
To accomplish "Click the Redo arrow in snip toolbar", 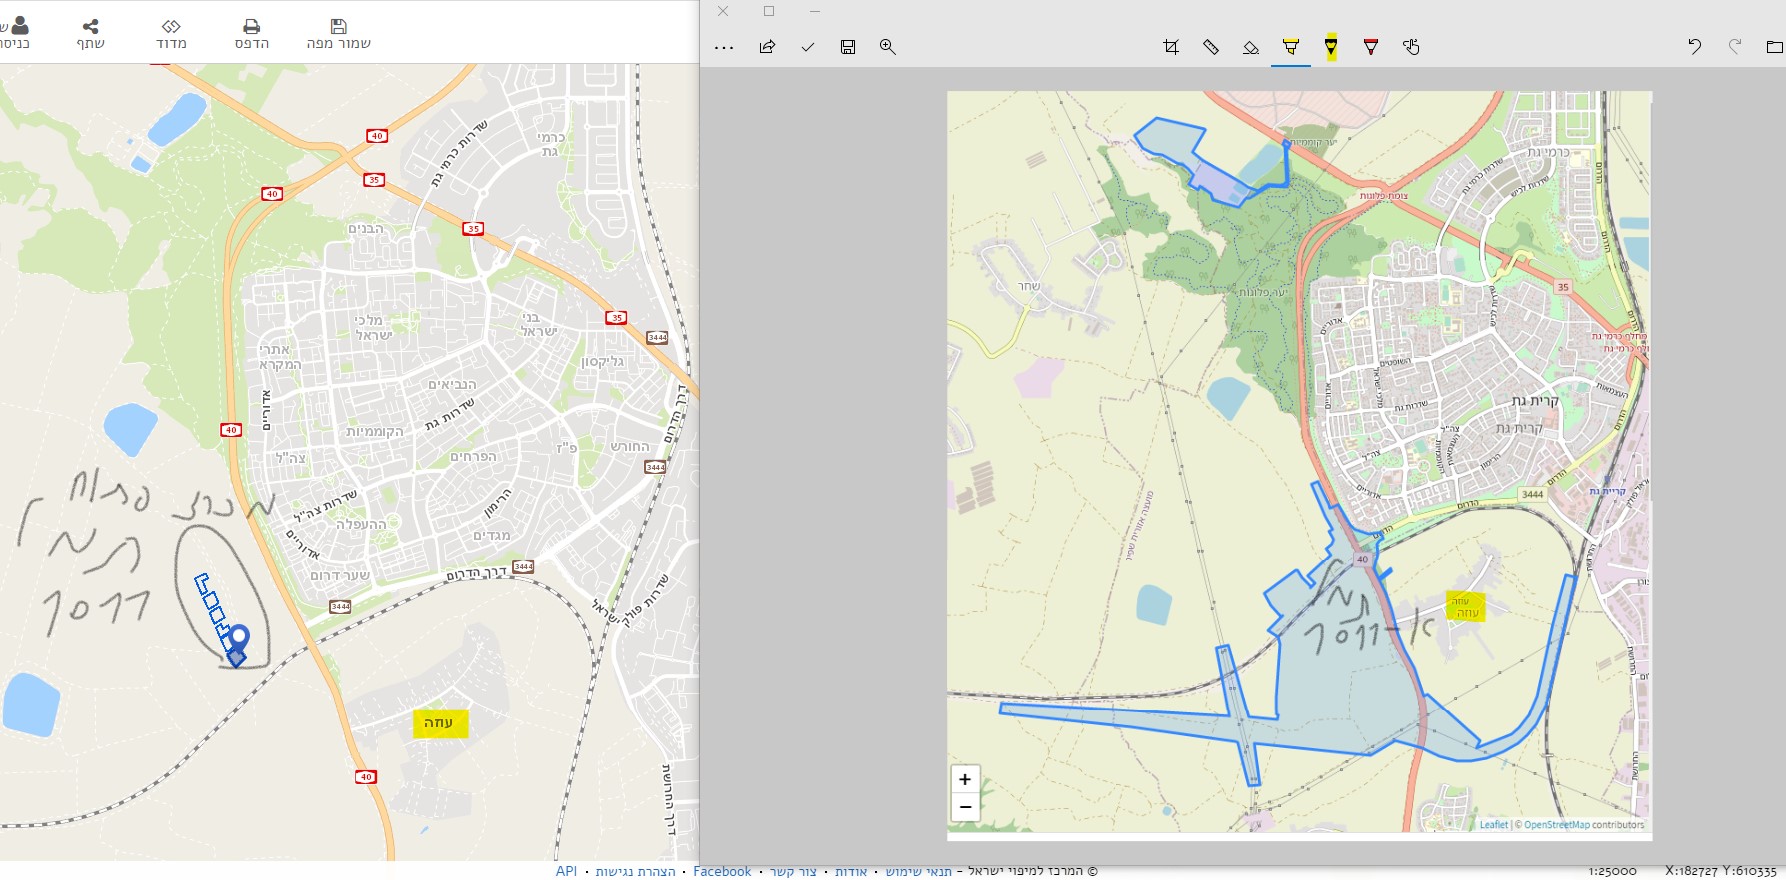I will pyautogui.click(x=1735, y=47).
